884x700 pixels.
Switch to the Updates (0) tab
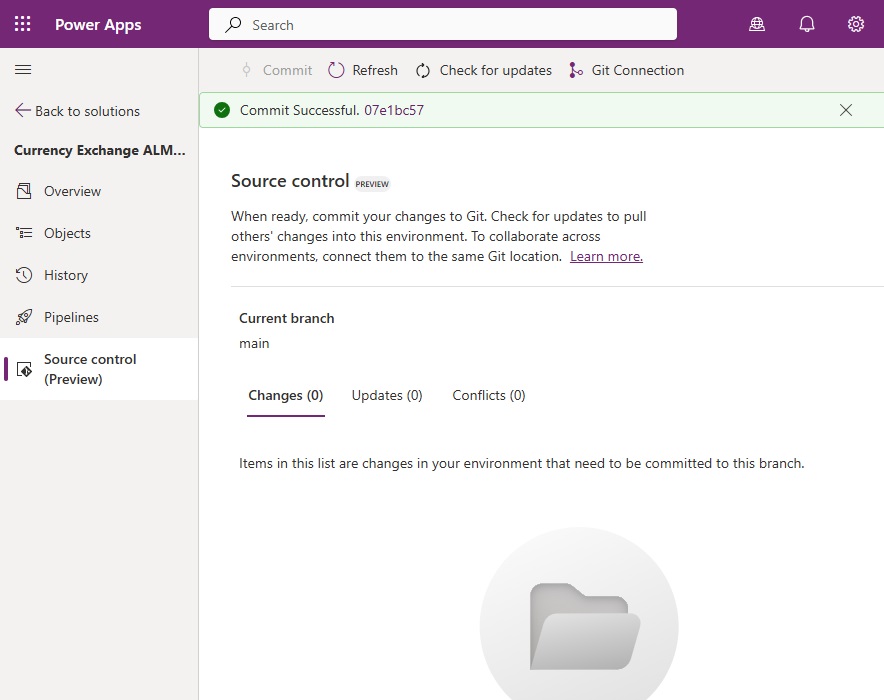coord(387,396)
